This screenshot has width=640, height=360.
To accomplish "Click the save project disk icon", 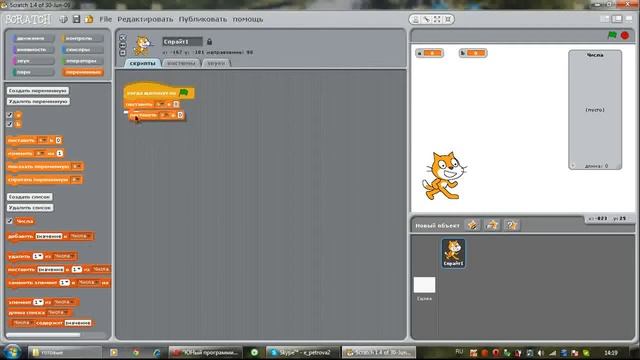I will pyautogui.click(x=76, y=19).
